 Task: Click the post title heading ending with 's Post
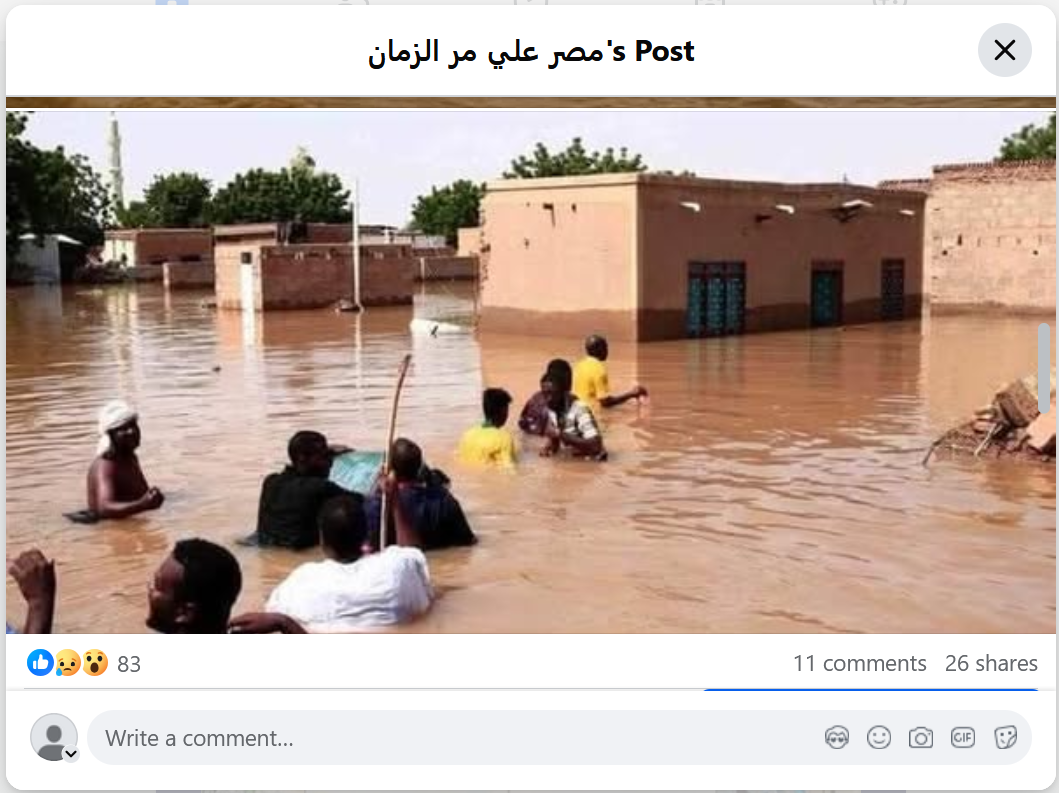point(531,51)
